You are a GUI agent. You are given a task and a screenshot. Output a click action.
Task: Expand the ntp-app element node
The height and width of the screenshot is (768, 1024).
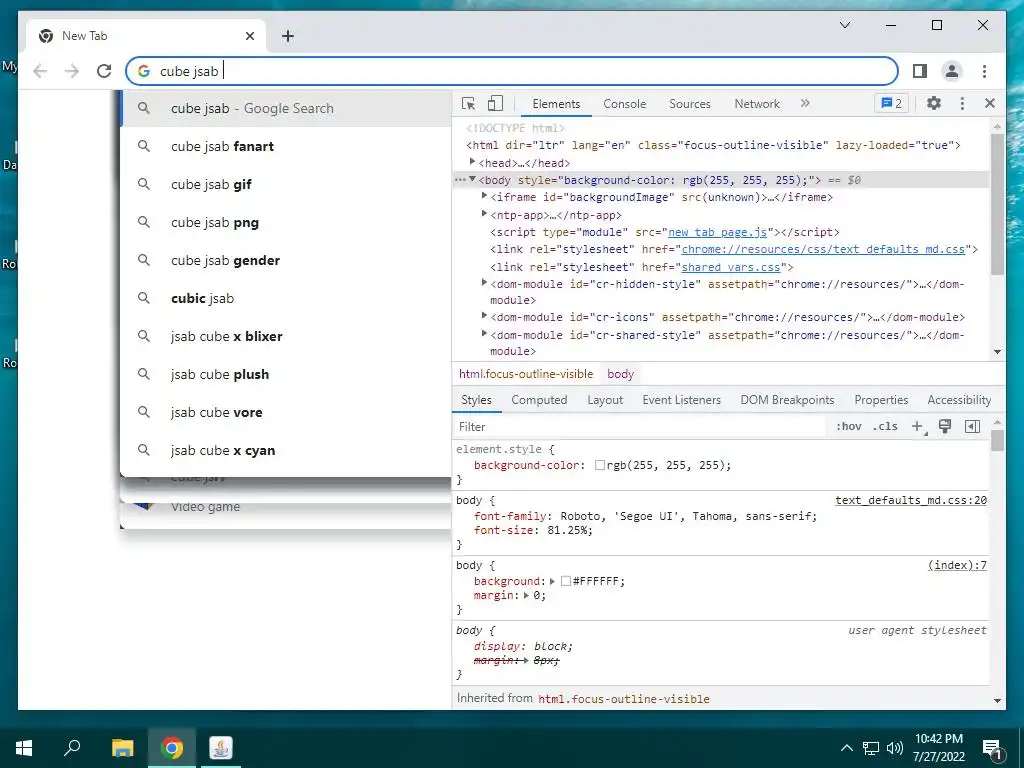[484, 214]
